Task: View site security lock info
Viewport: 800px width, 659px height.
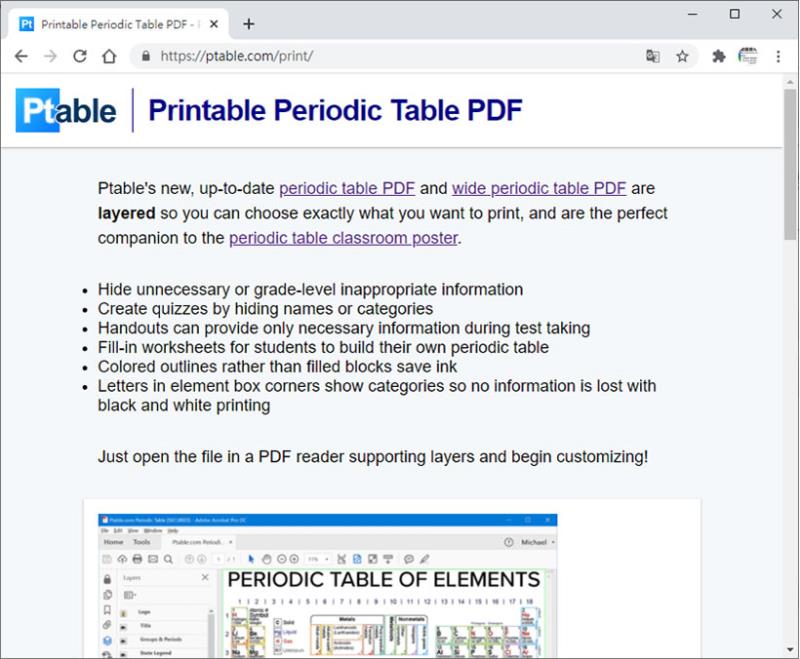Action: click(146, 56)
